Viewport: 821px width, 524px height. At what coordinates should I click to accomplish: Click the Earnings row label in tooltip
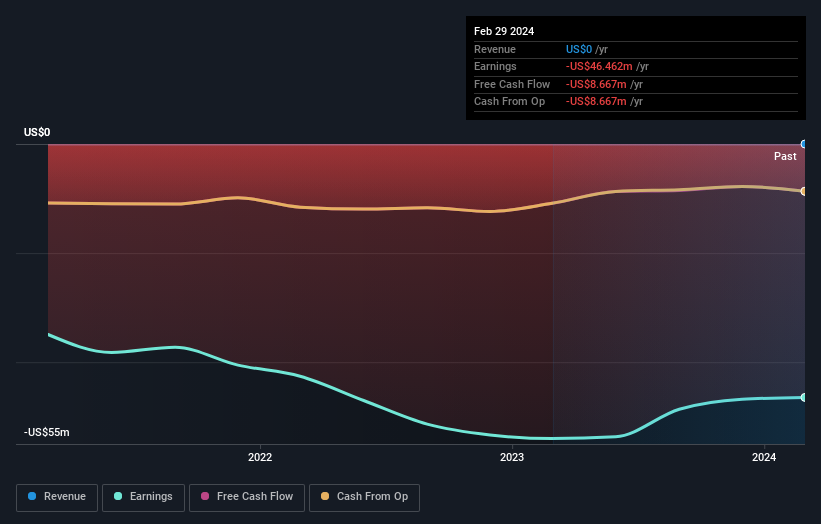[x=495, y=66]
